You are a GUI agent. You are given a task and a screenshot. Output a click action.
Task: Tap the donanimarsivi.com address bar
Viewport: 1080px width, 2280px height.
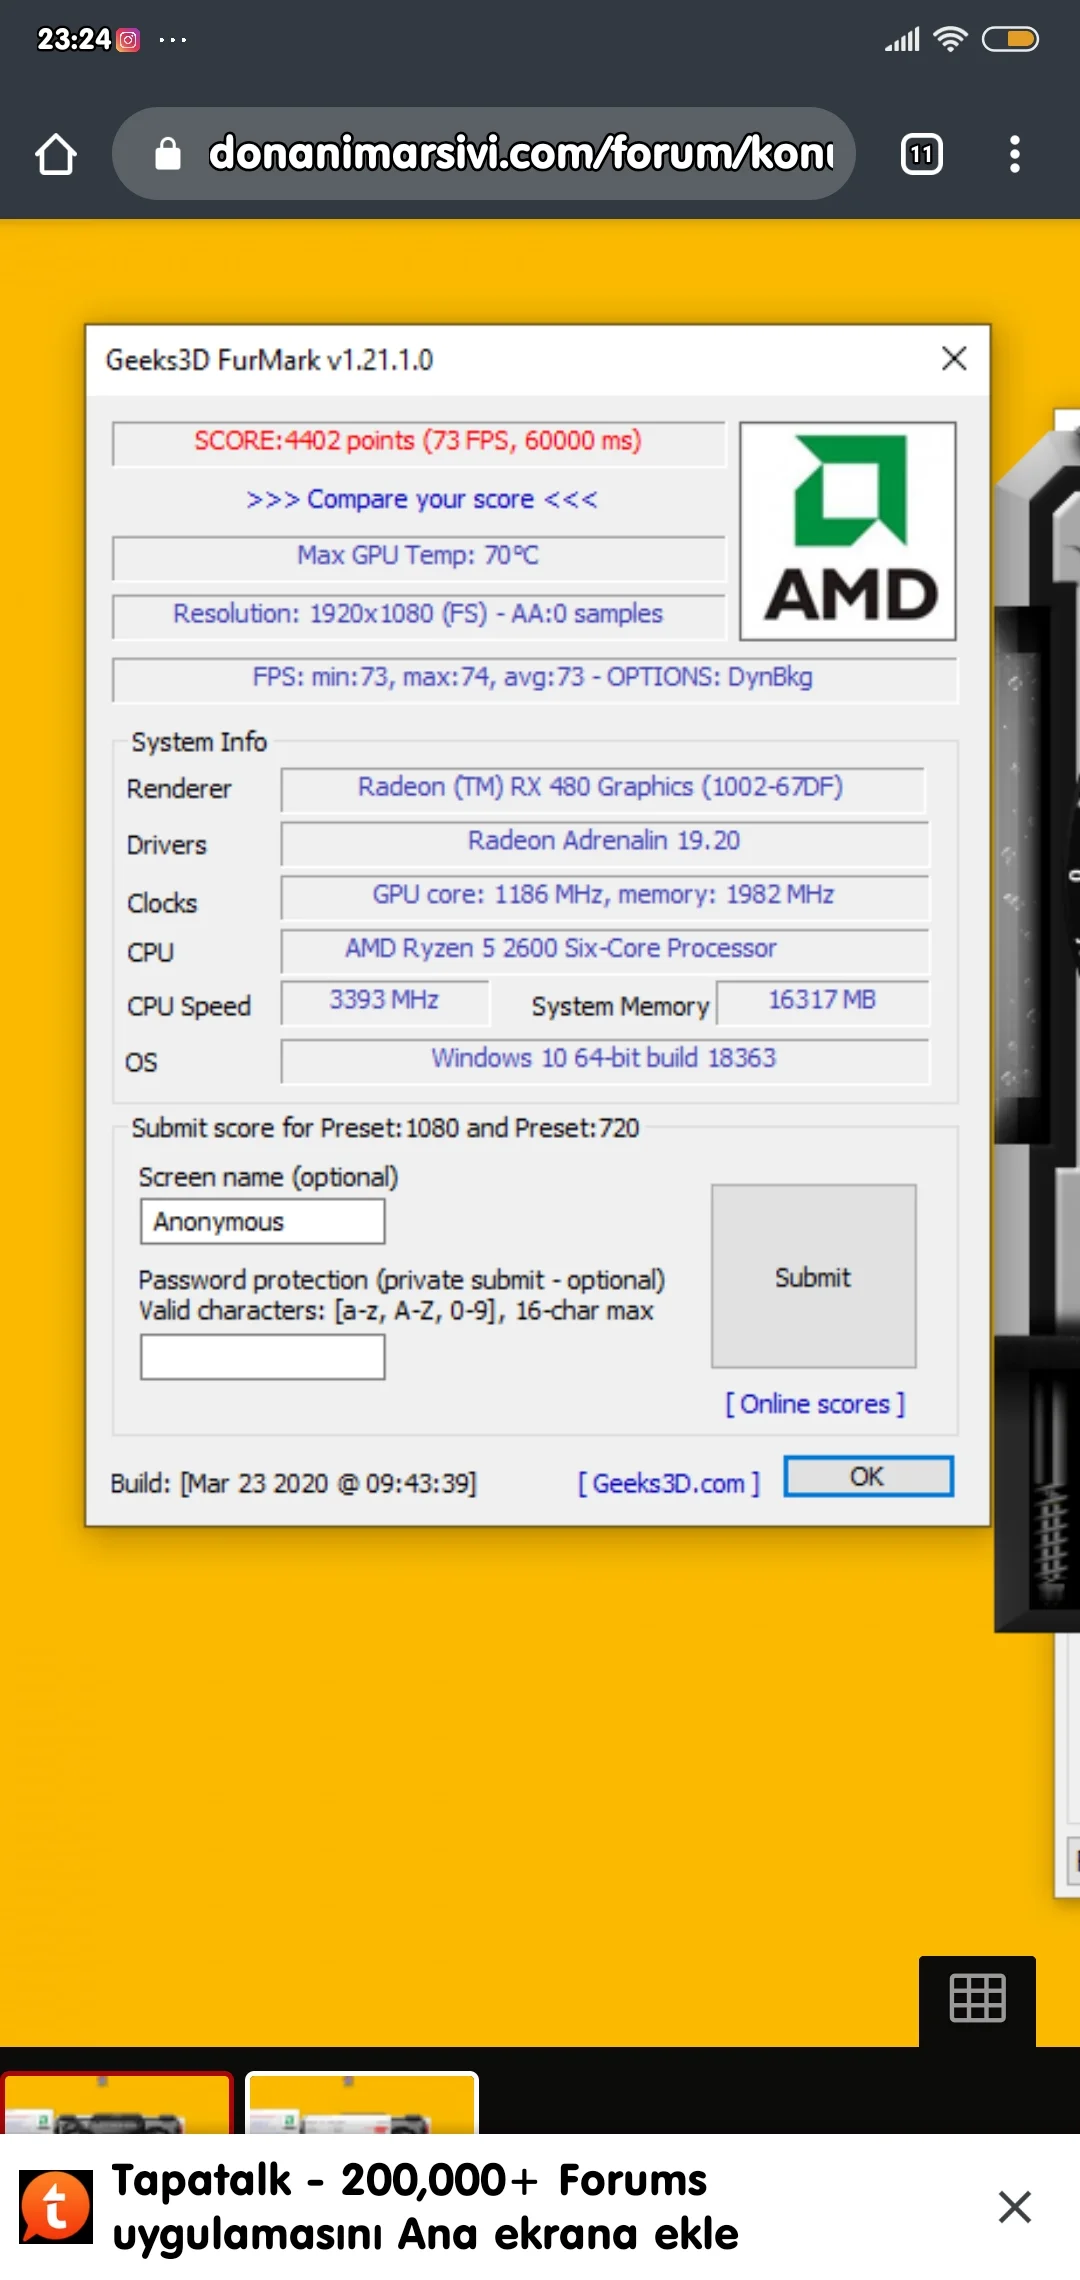tap(484, 154)
